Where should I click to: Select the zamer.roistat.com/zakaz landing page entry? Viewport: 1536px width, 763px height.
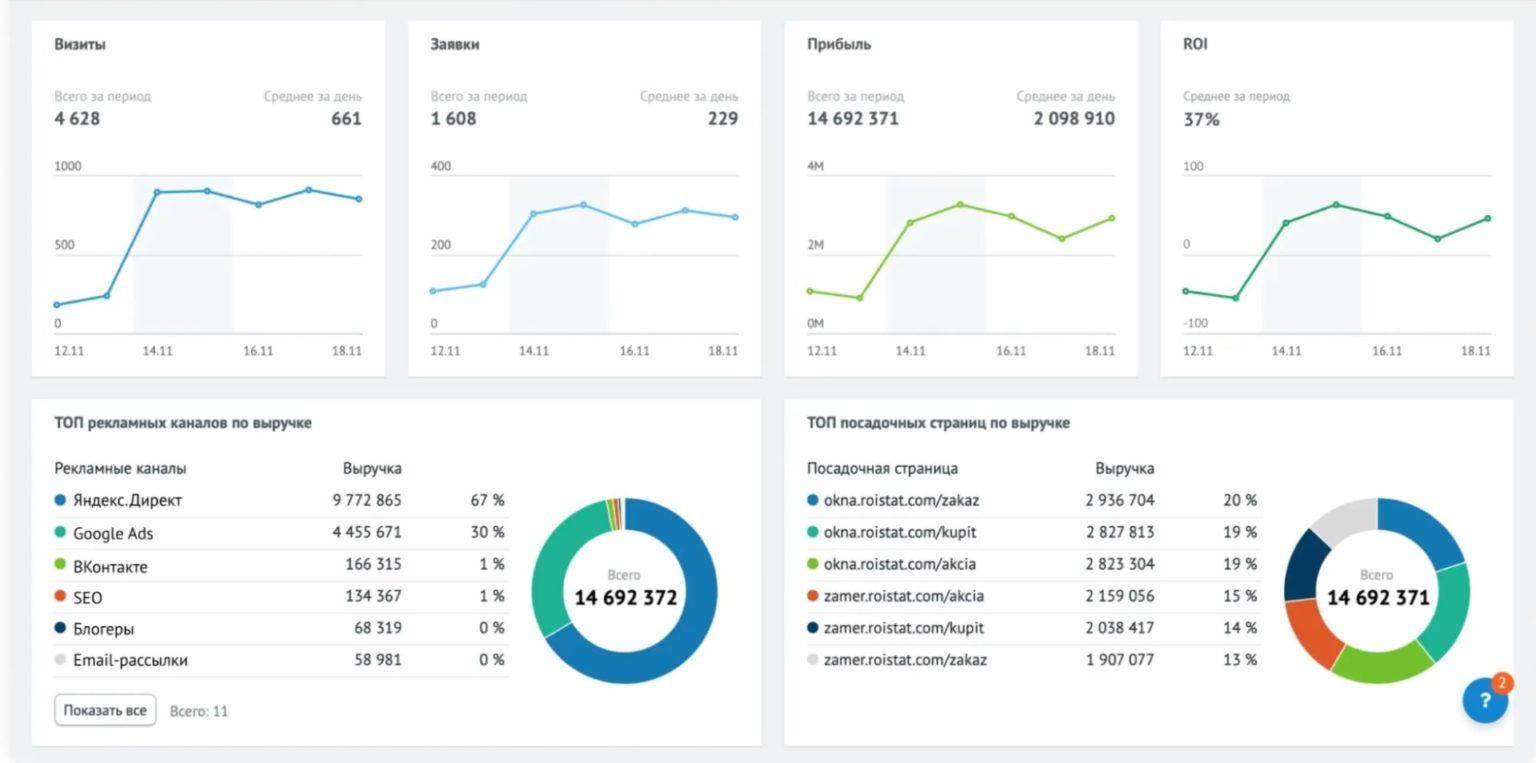(x=905, y=660)
